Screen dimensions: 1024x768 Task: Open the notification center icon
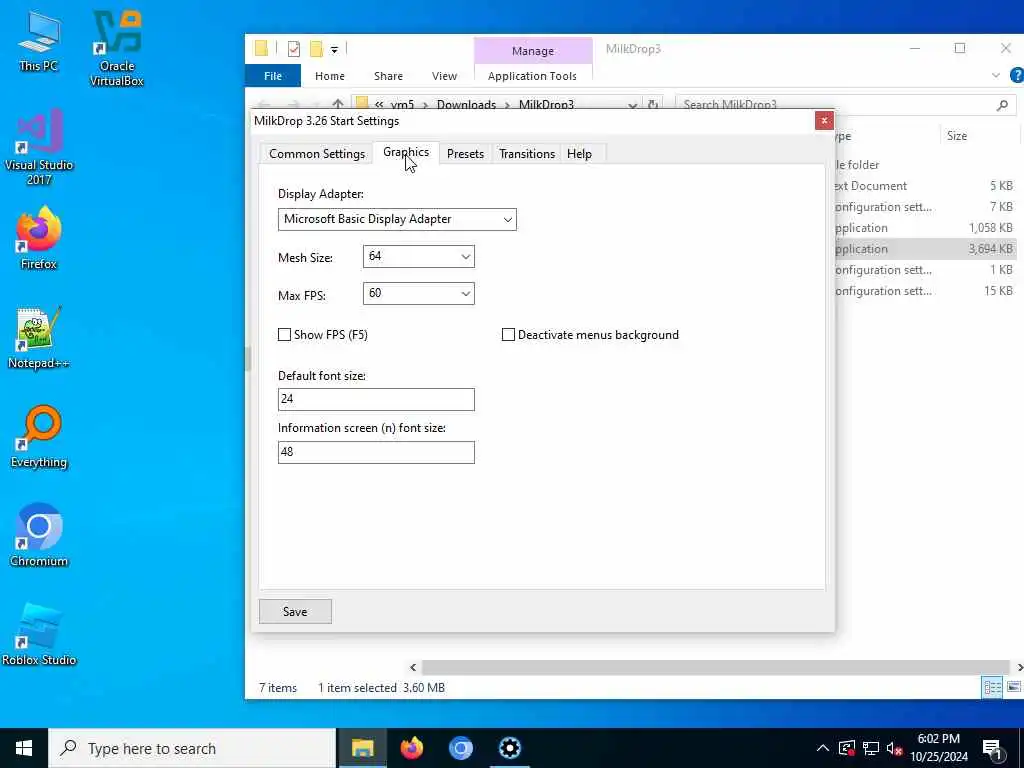click(992, 749)
